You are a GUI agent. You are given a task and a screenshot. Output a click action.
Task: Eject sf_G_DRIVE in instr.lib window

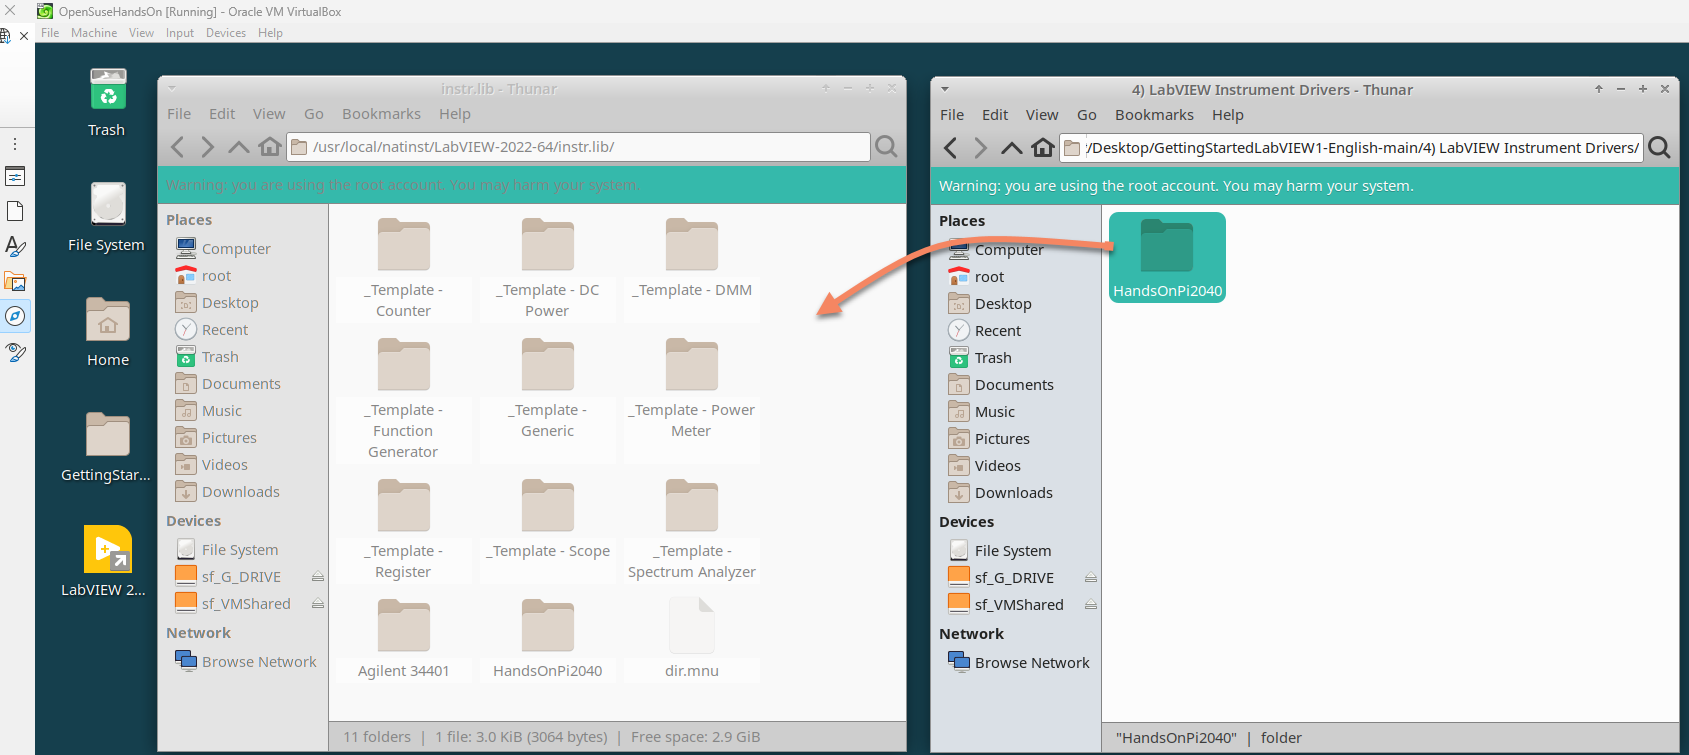[x=317, y=577]
